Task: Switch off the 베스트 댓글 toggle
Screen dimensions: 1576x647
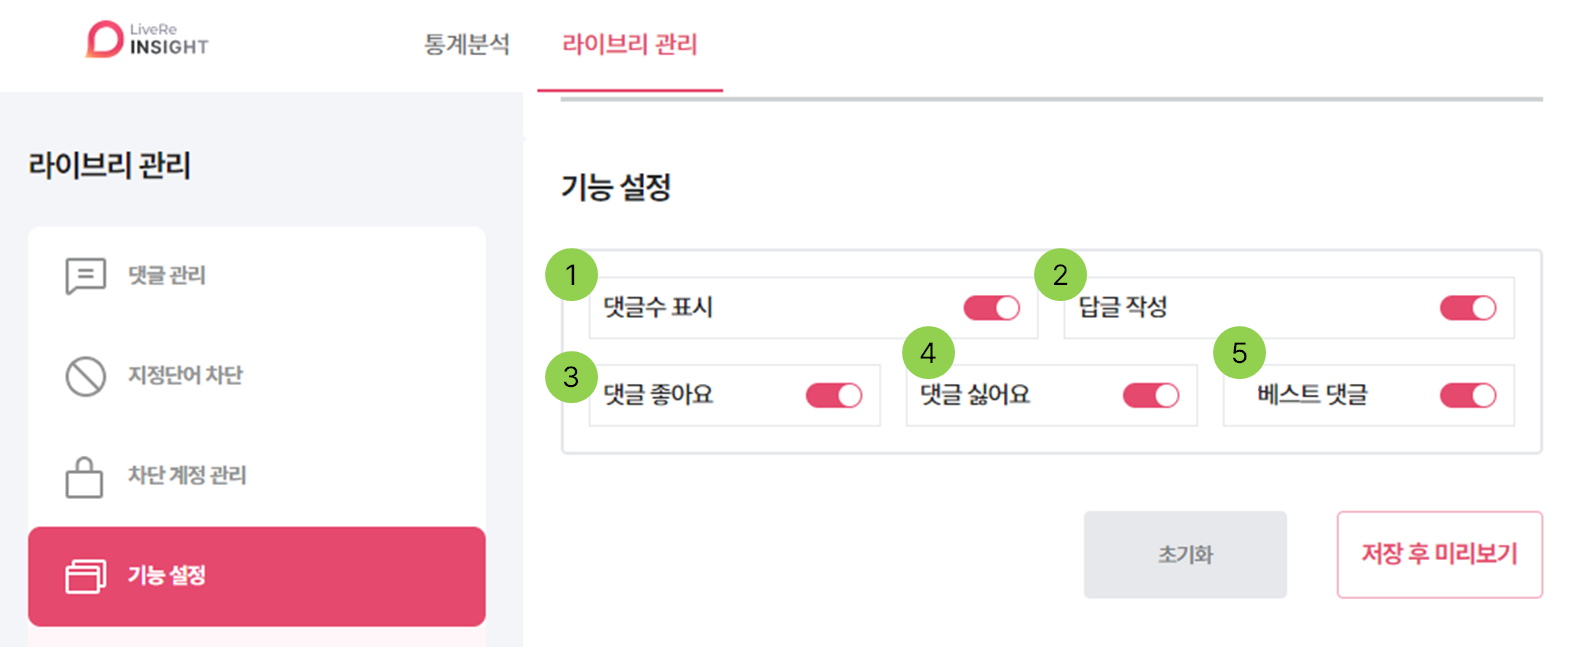Action: tap(1467, 396)
